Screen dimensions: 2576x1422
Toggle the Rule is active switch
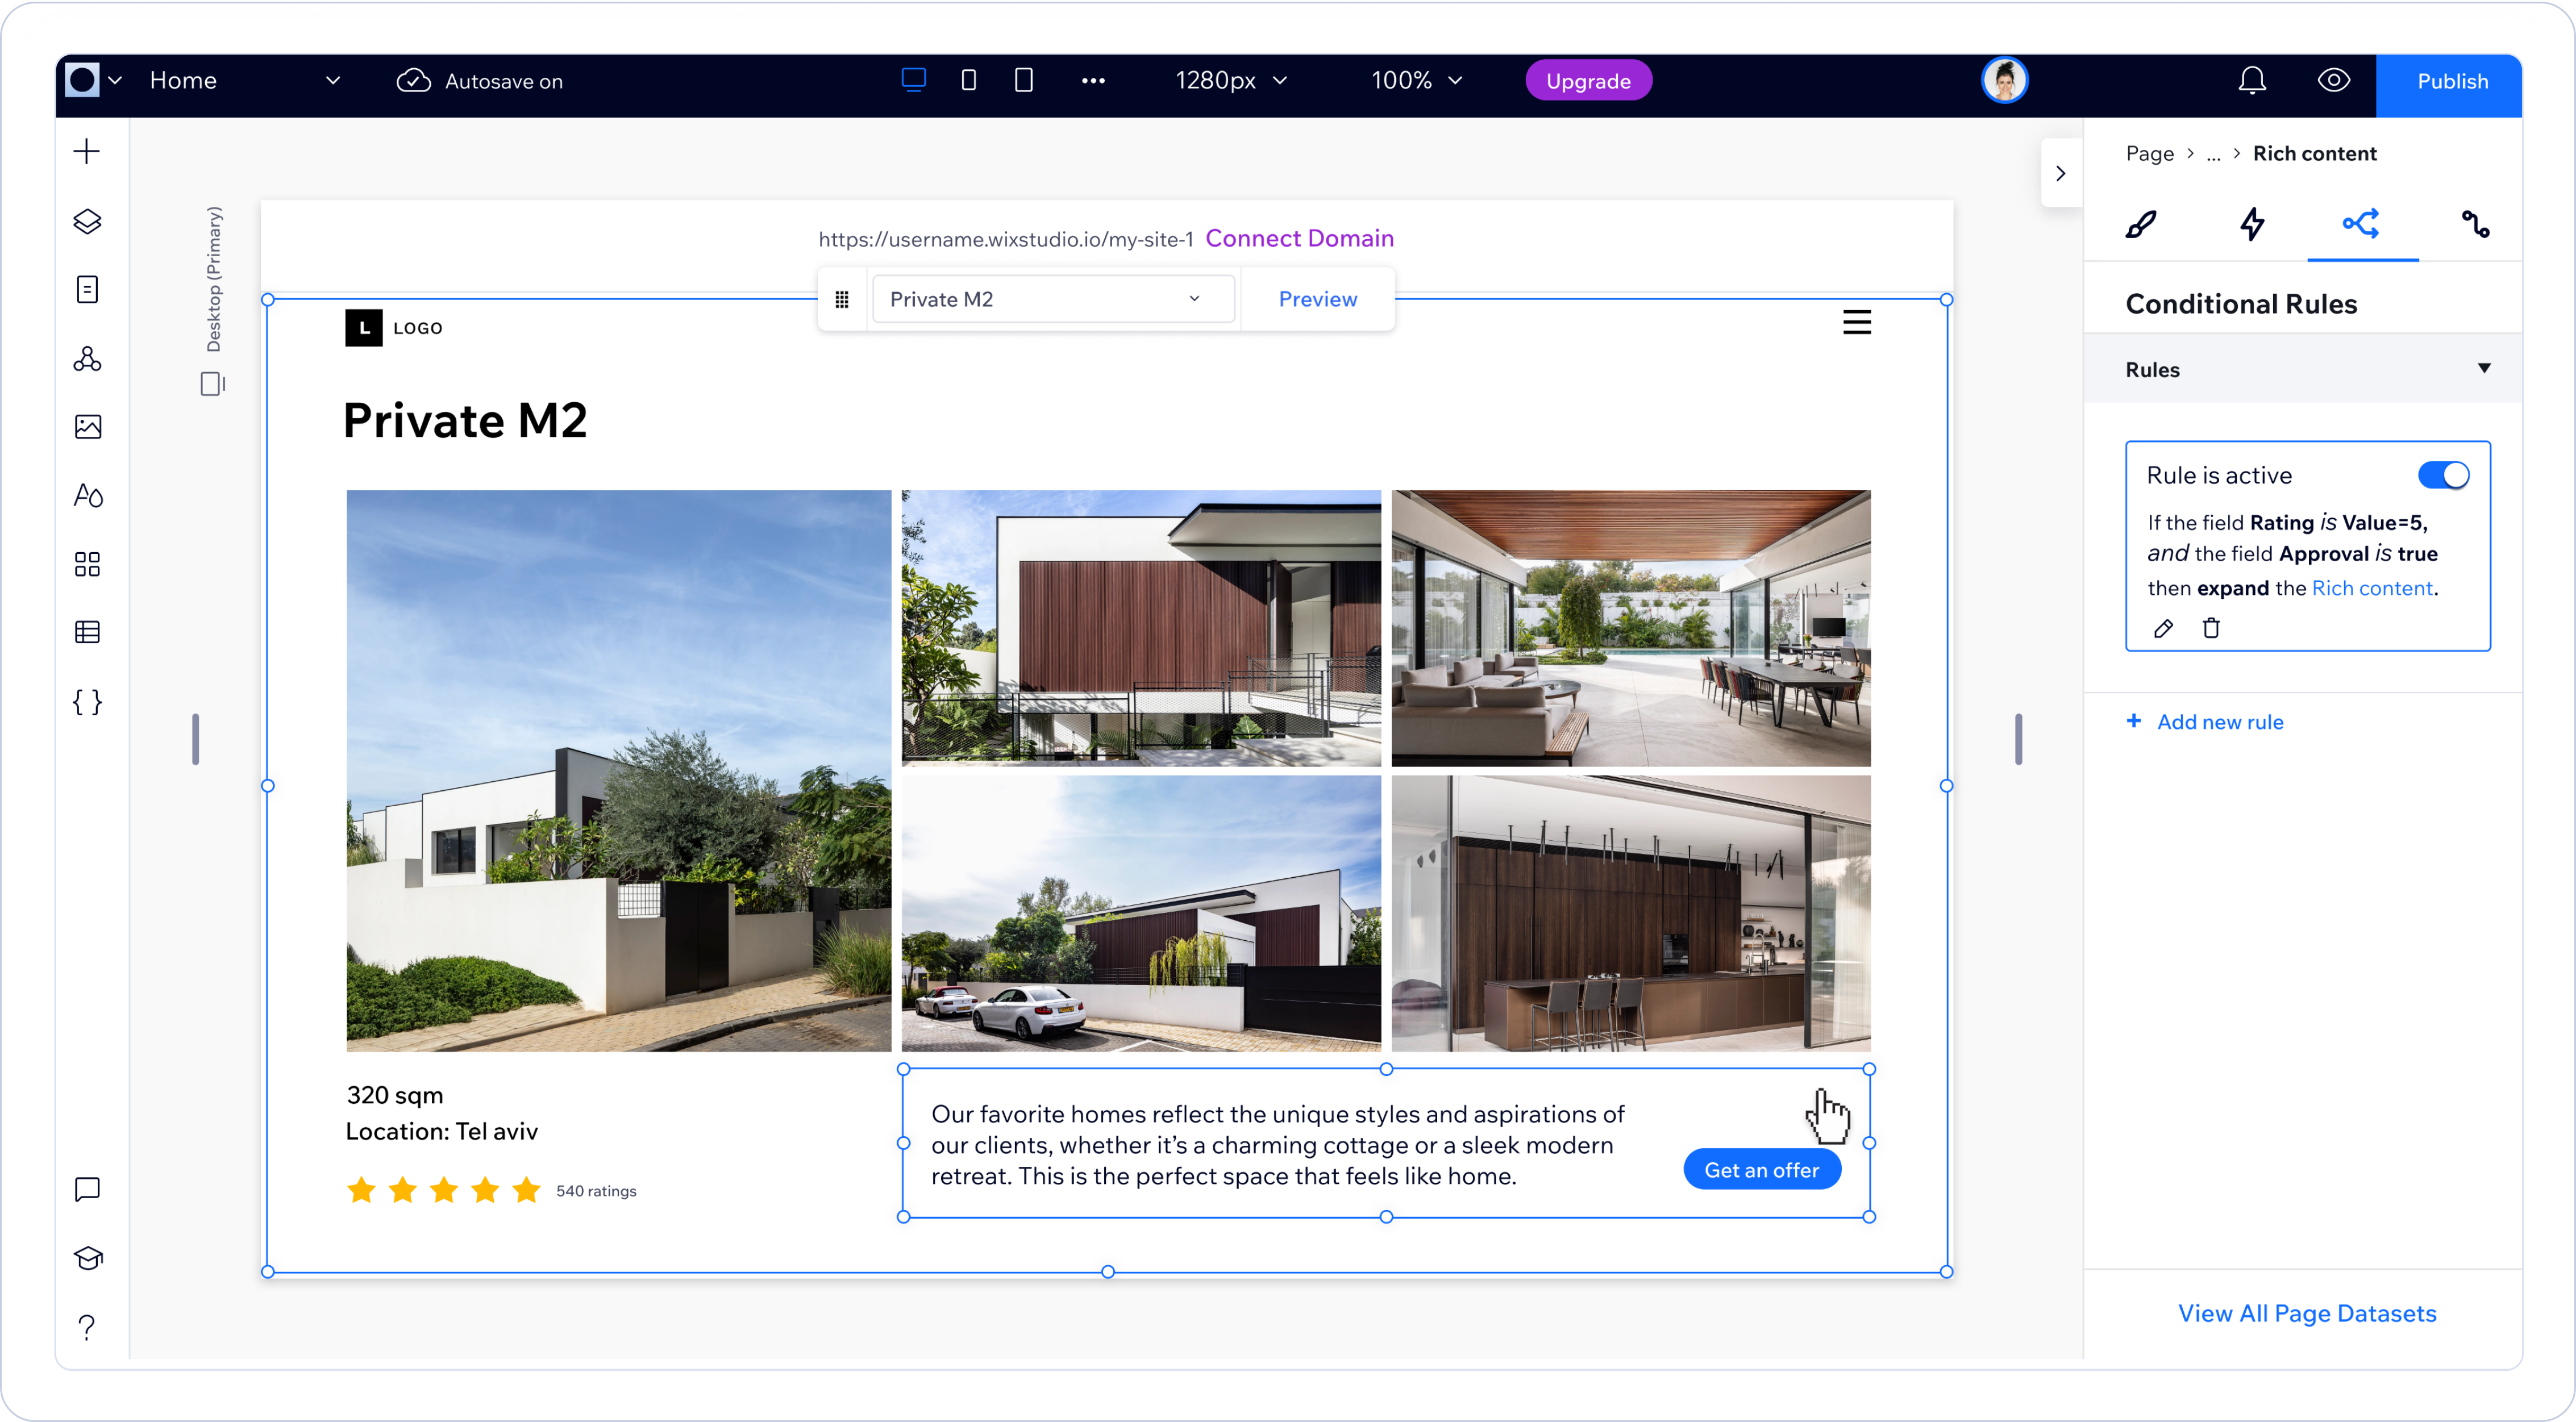click(x=2443, y=475)
